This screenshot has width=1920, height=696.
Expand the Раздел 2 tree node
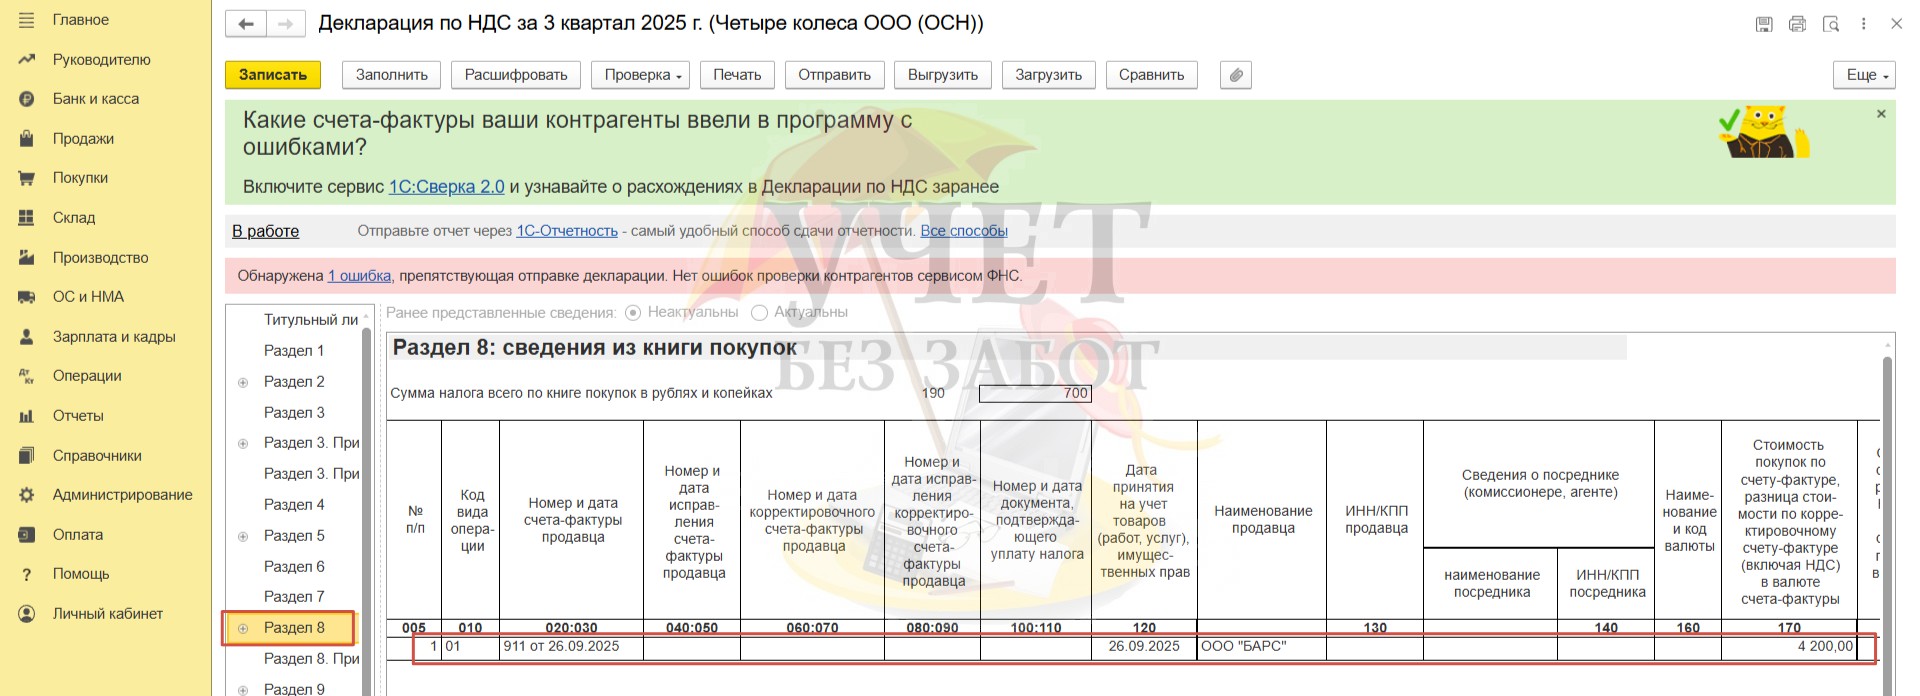[243, 382]
